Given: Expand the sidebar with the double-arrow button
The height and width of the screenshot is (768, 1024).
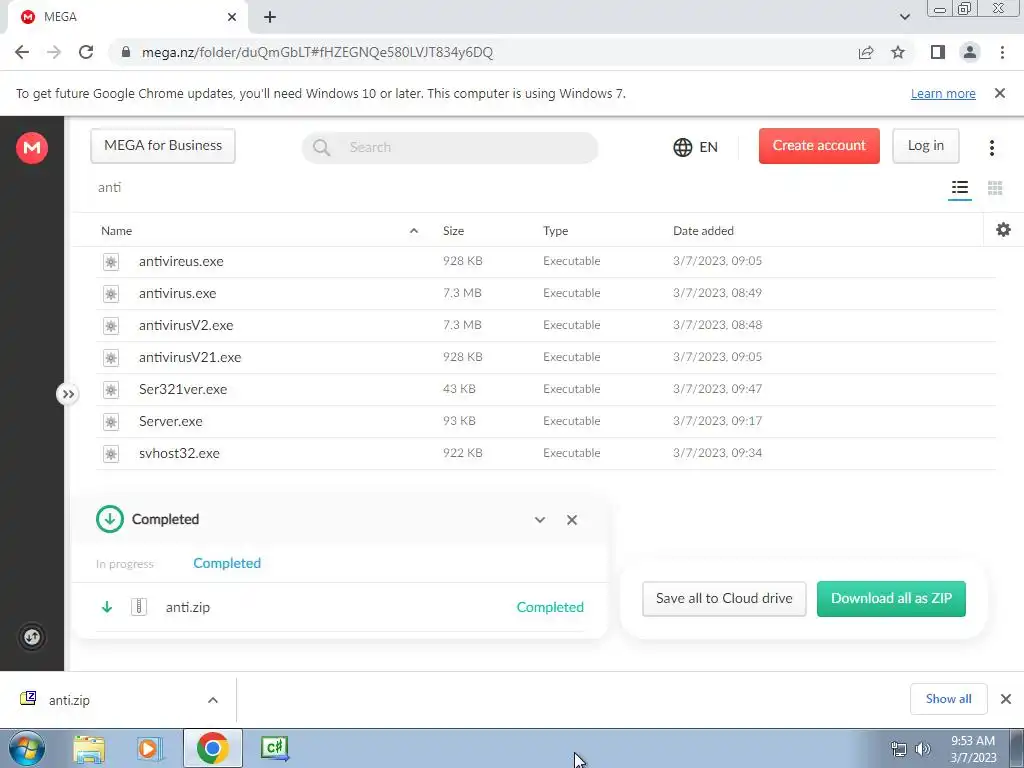Looking at the screenshot, I should pyautogui.click(x=68, y=394).
